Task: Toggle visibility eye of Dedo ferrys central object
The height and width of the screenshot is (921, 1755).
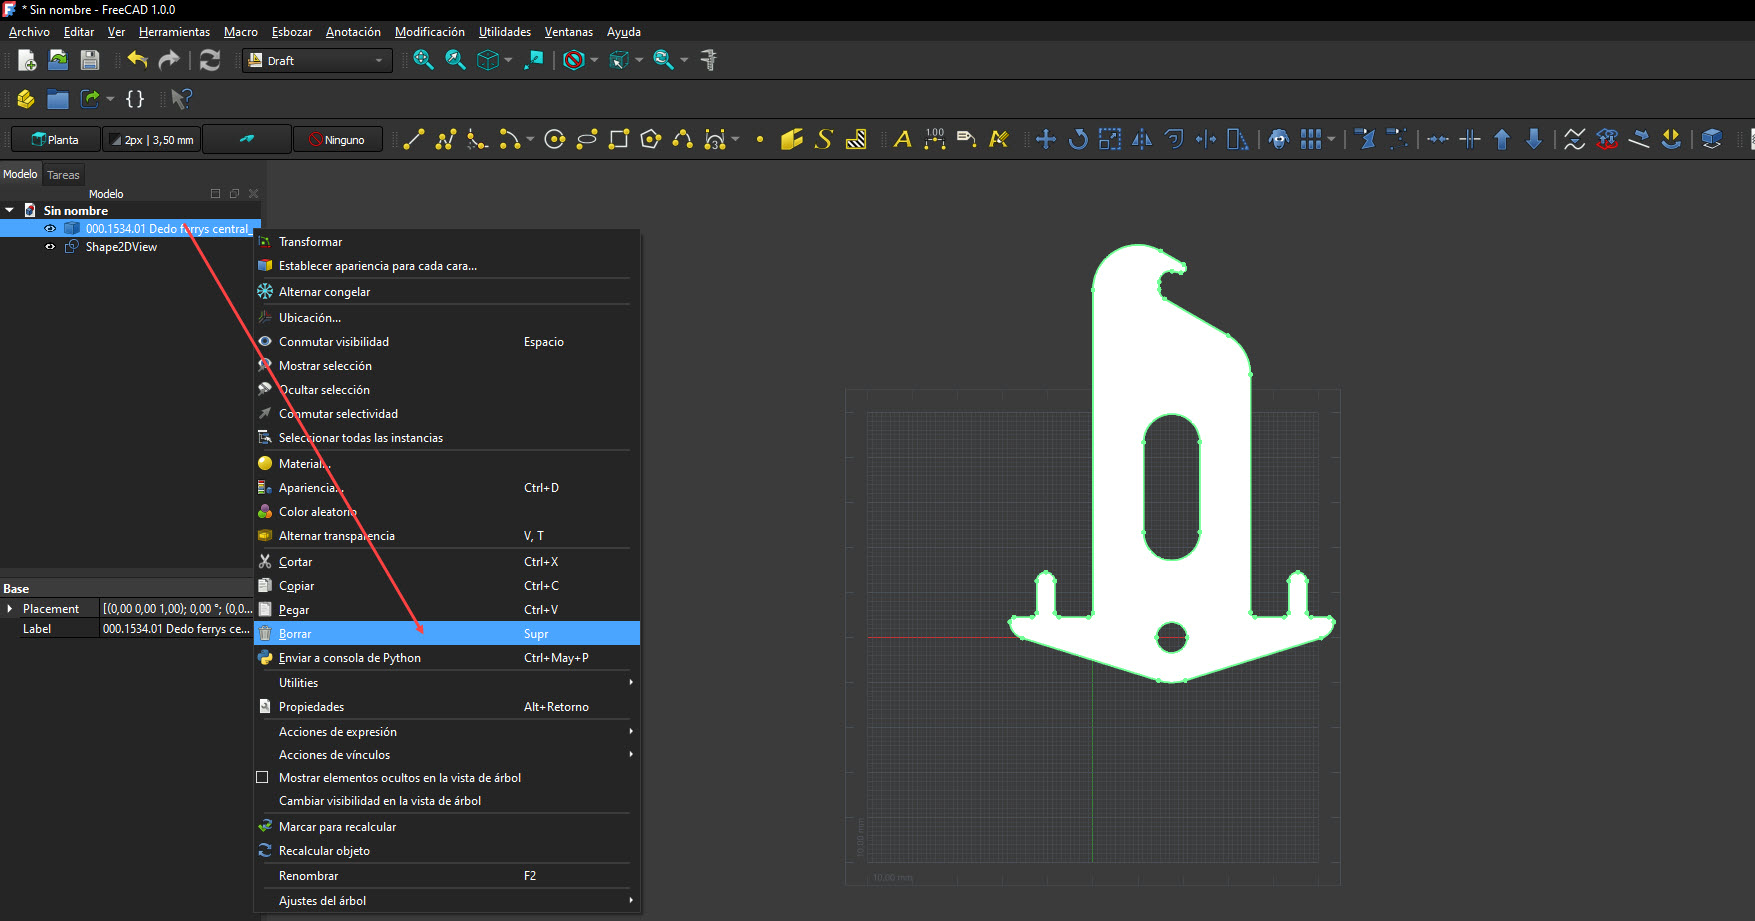Action: click(x=50, y=229)
